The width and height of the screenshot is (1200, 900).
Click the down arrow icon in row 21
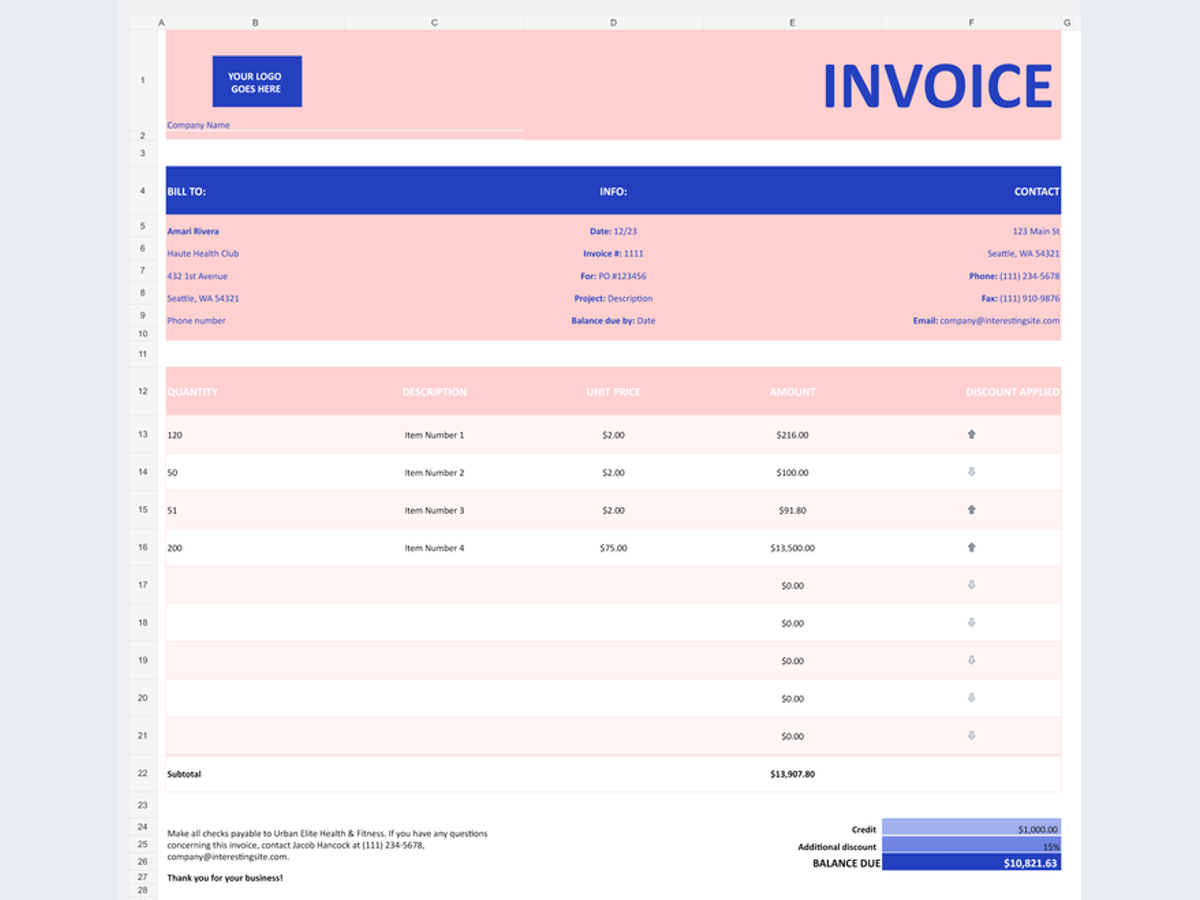coord(971,735)
